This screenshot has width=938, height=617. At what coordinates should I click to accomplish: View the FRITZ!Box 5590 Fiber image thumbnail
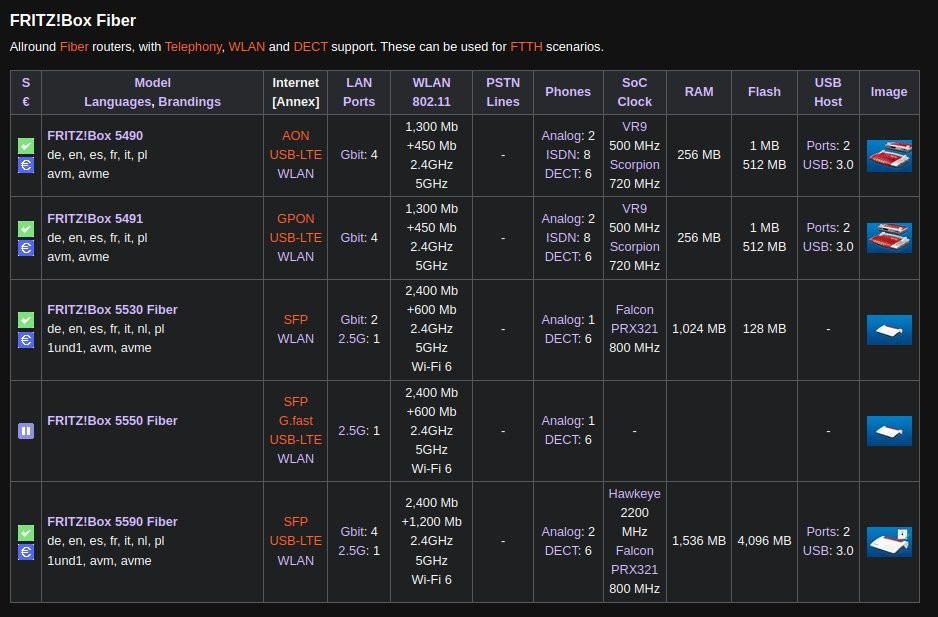pos(888,542)
